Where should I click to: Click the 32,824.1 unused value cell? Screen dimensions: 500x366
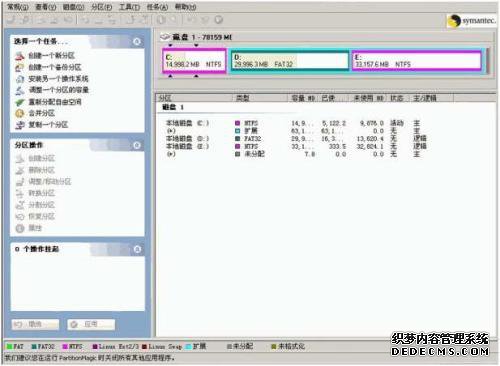coord(370,146)
